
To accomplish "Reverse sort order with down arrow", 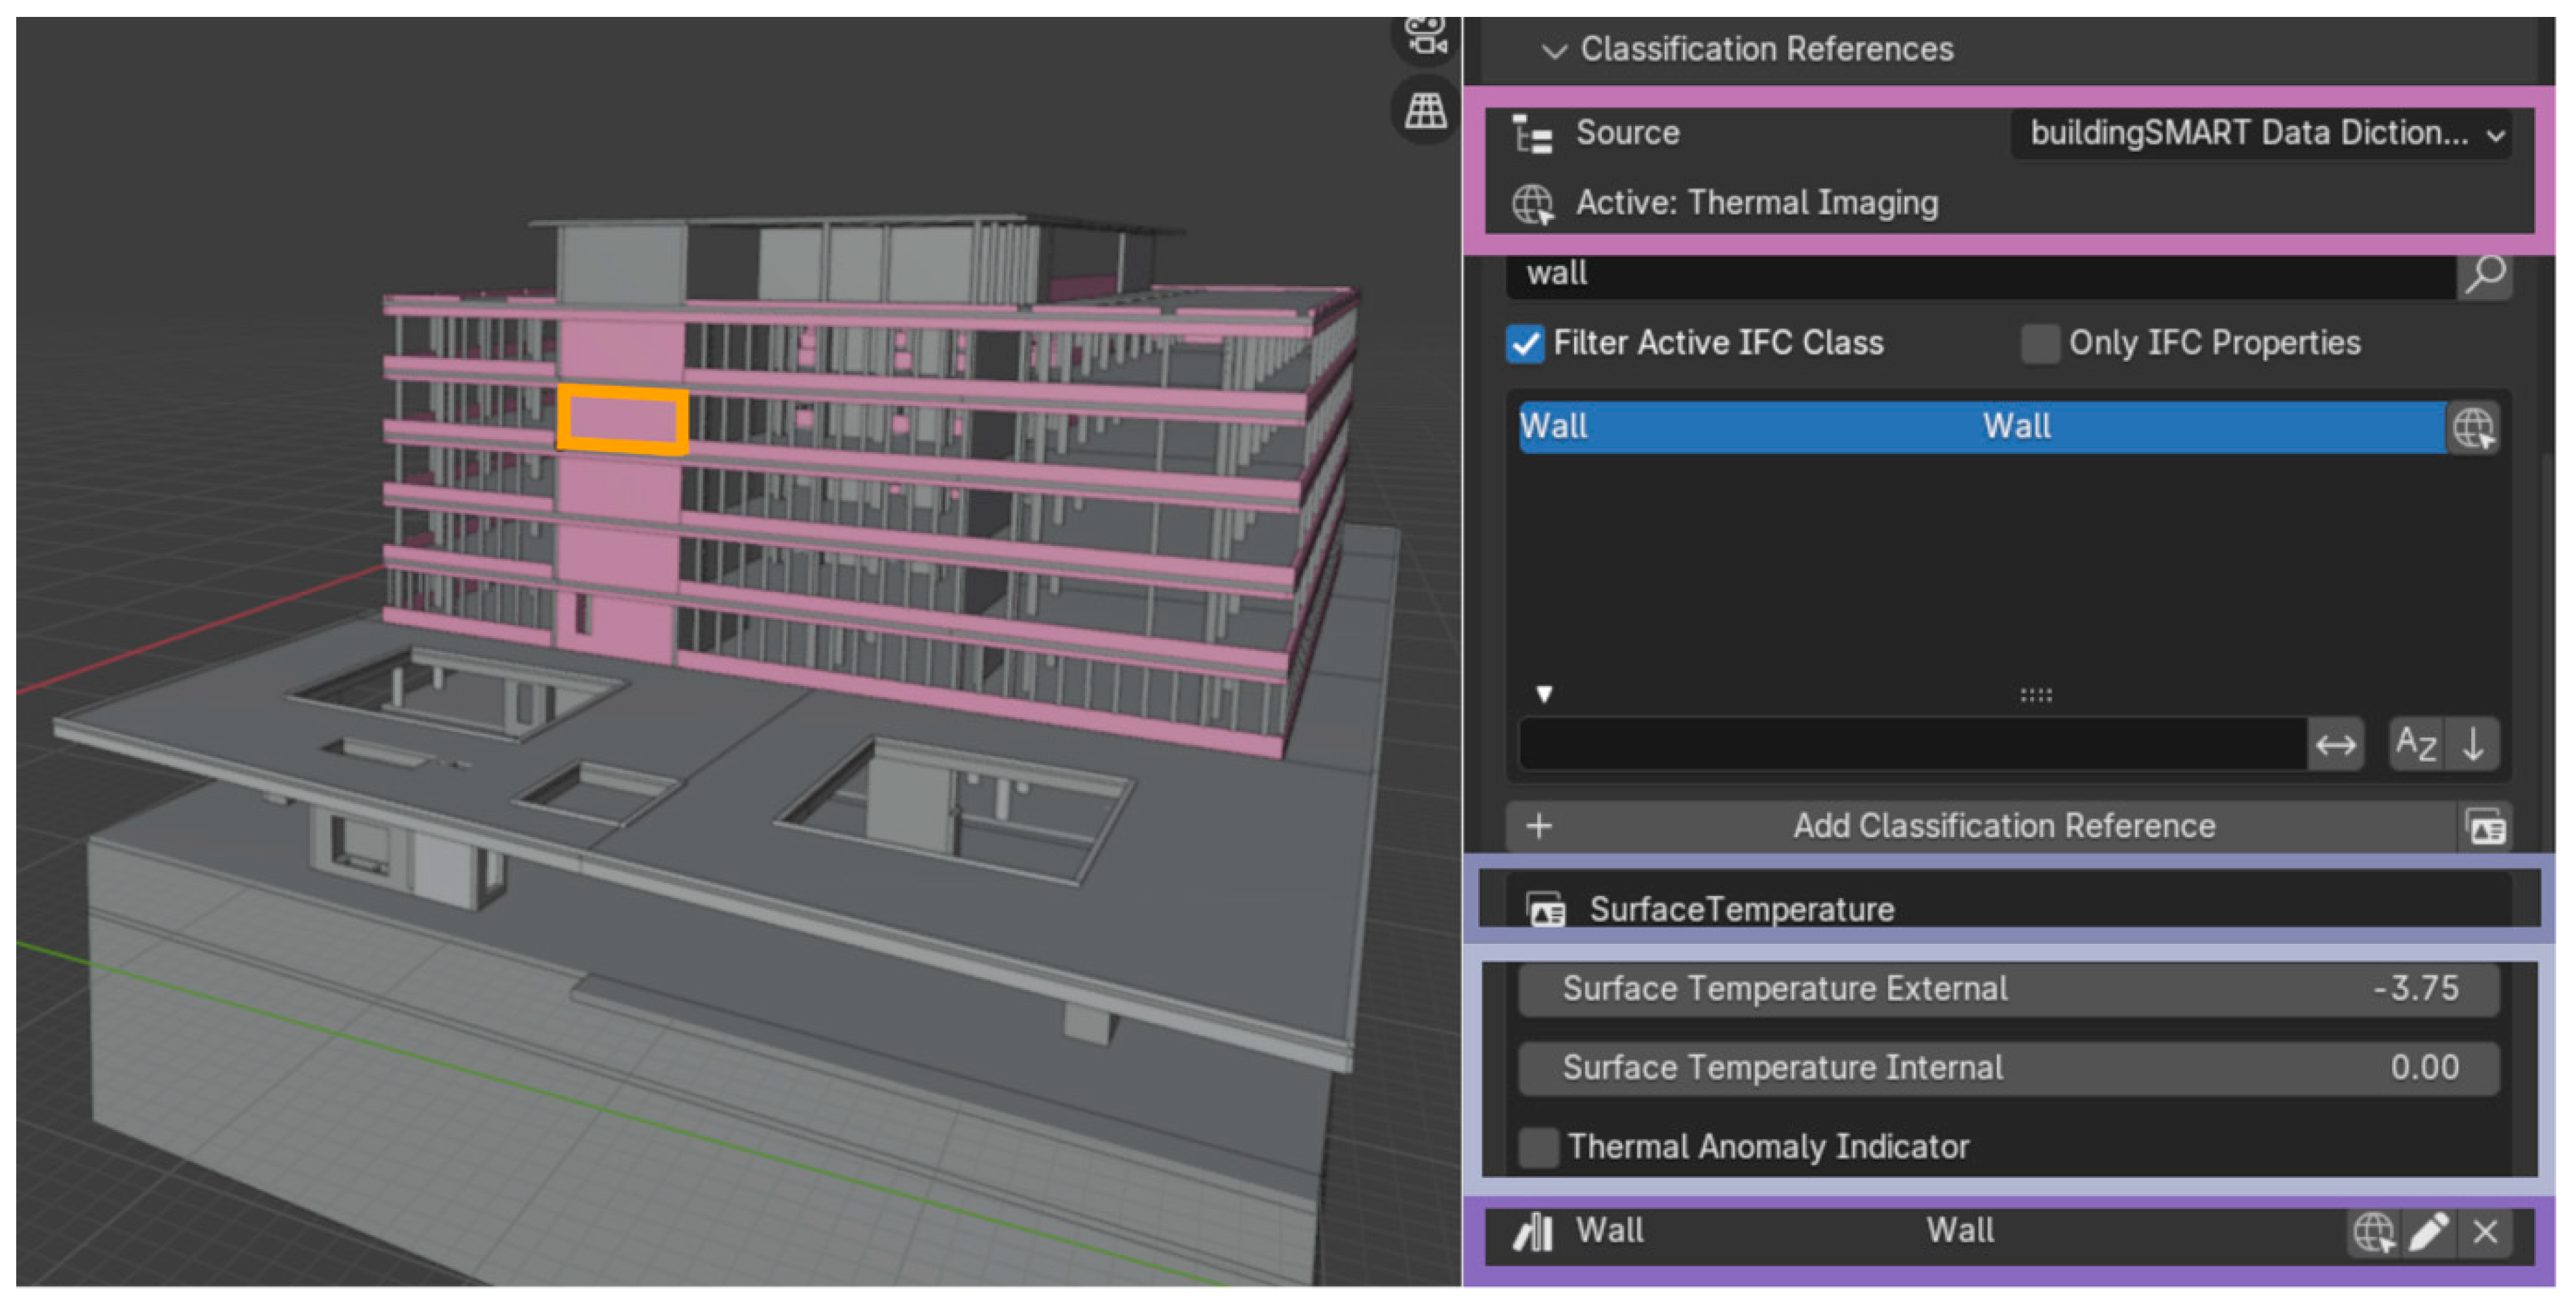I will click(2473, 745).
